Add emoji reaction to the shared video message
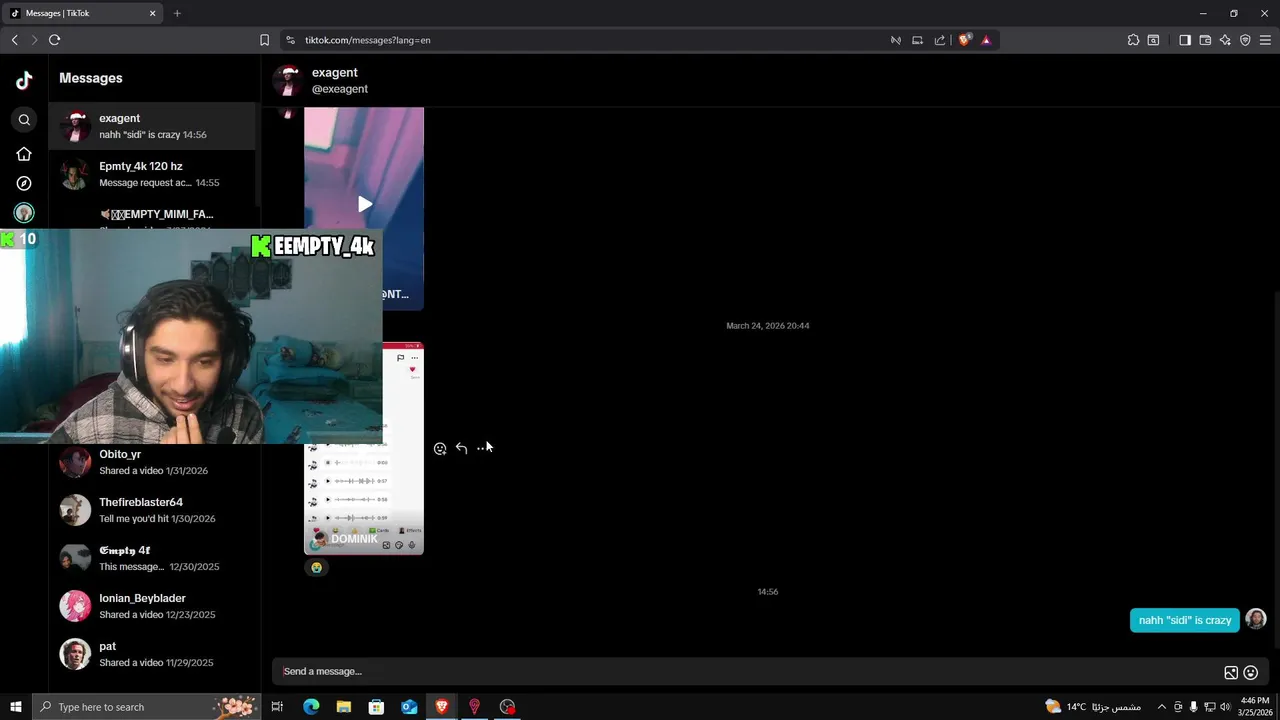 click(x=440, y=448)
